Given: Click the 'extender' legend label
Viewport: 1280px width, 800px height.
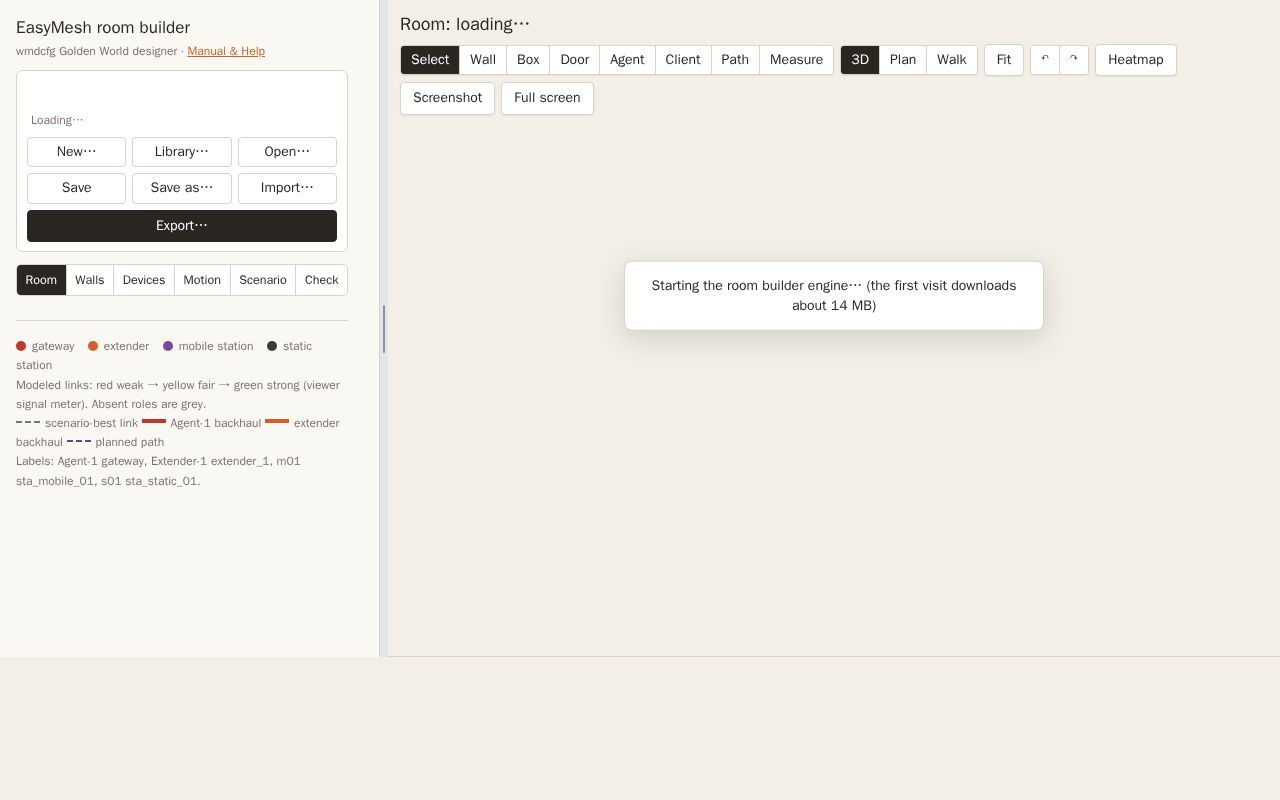Looking at the screenshot, I should point(126,346).
